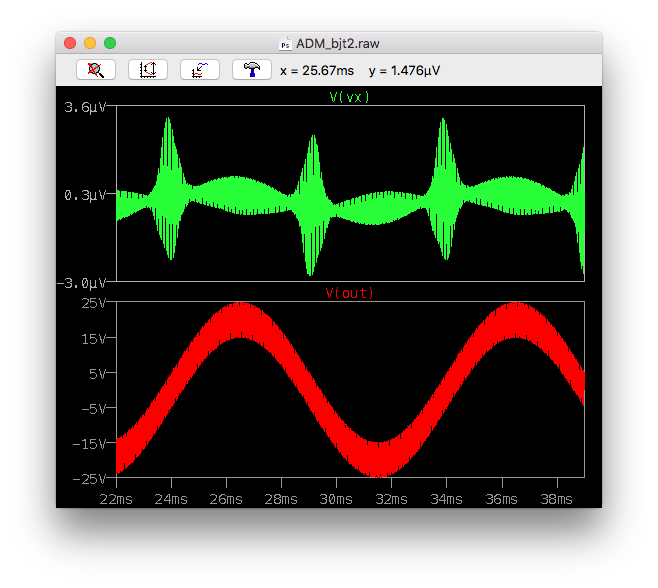Click the 30ms time axis label
Image resolution: width=658 pixels, height=588 pixels.
(x=336, y=499)
